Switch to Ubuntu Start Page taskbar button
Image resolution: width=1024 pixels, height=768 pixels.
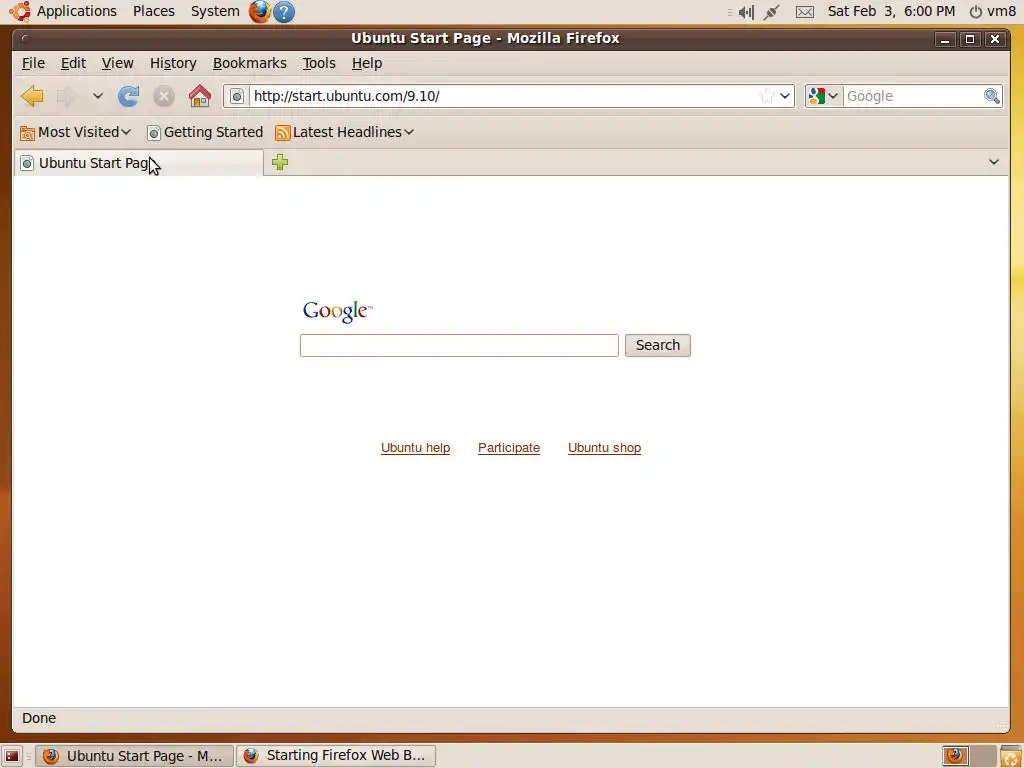click(134, 756)
